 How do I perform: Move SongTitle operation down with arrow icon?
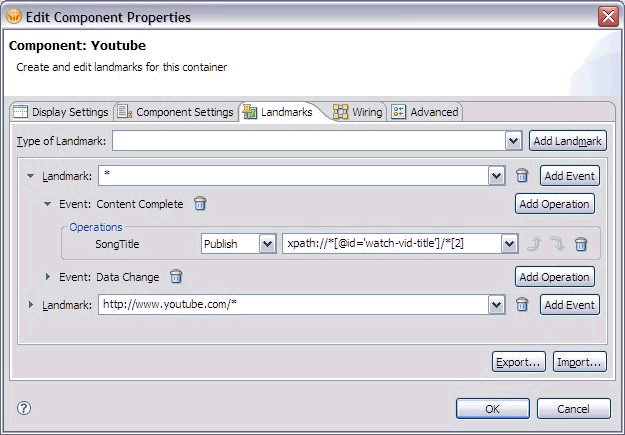click(x=557, y=244)
